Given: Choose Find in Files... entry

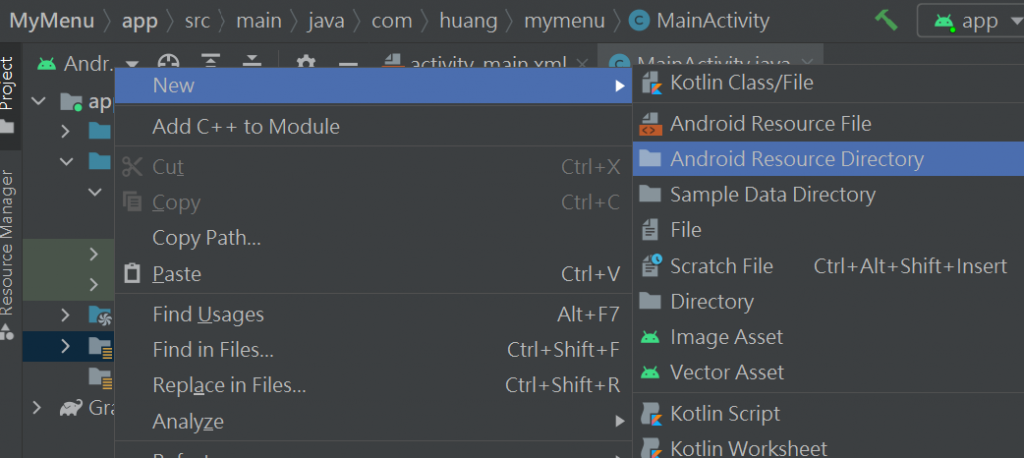Looking at the screenshot, I should pyautogui.click(x=374, y=350).
